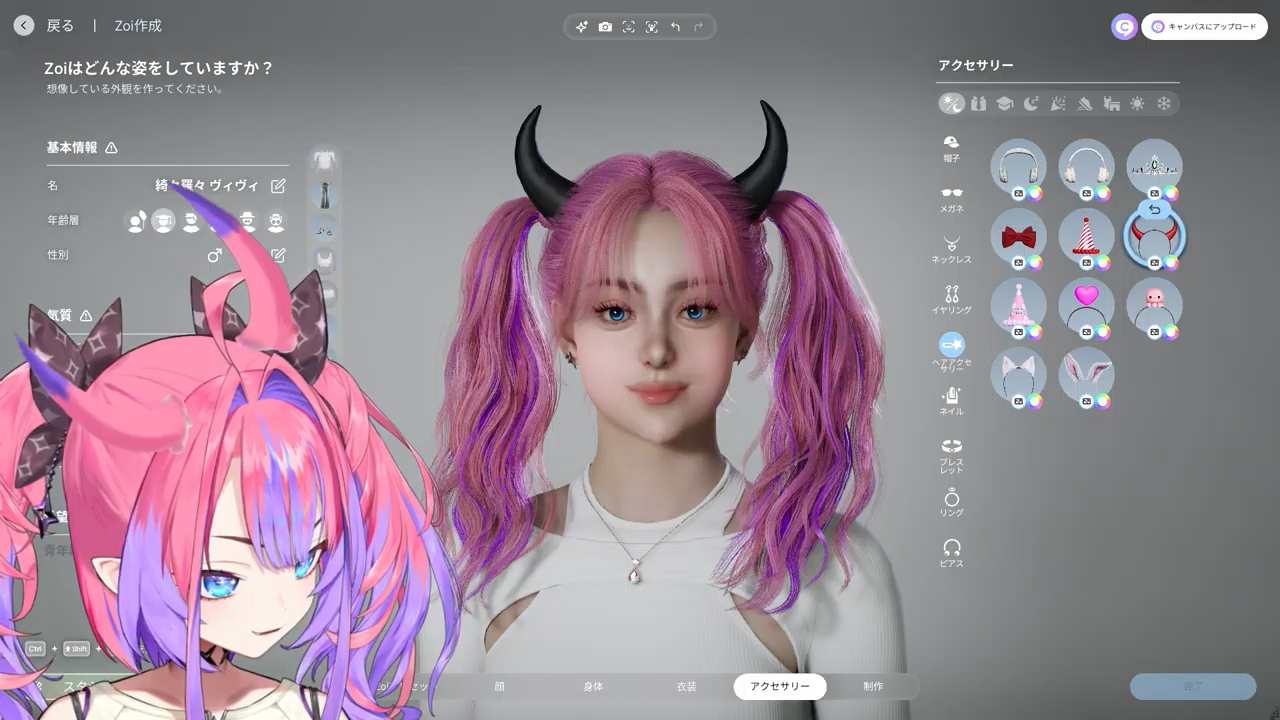Open the ブレスレット bracelet category

pos(951,453)
